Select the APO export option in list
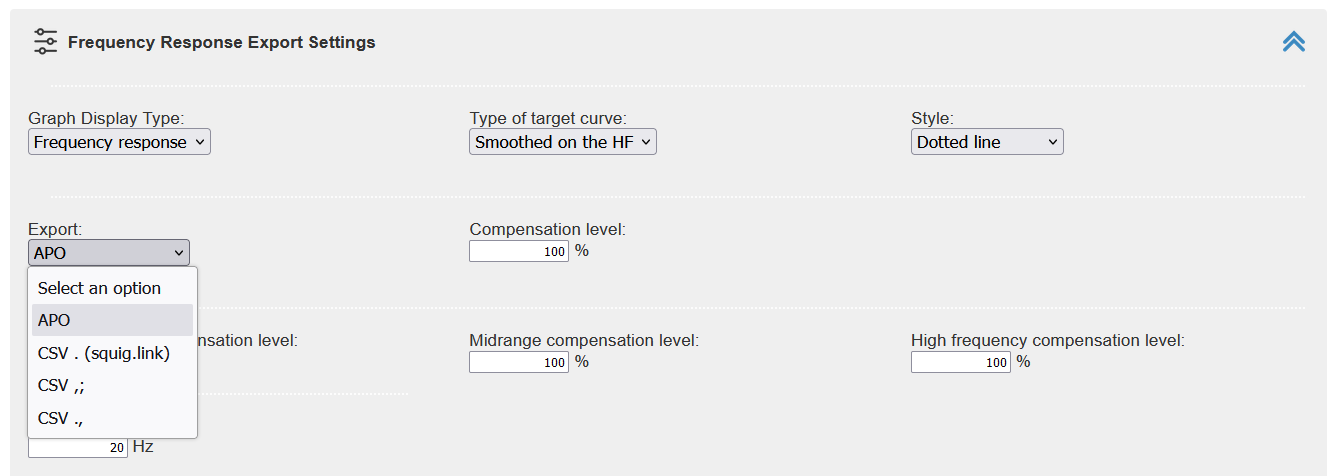 click(x=113, y=320)
